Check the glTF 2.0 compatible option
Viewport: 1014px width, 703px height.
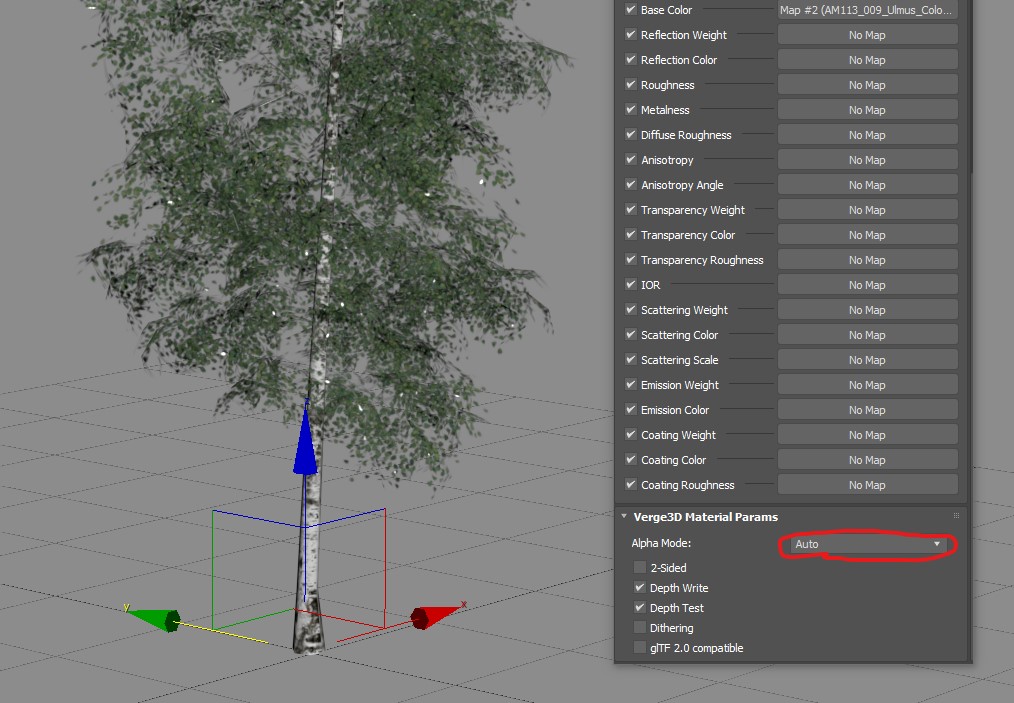click(640, 647)
